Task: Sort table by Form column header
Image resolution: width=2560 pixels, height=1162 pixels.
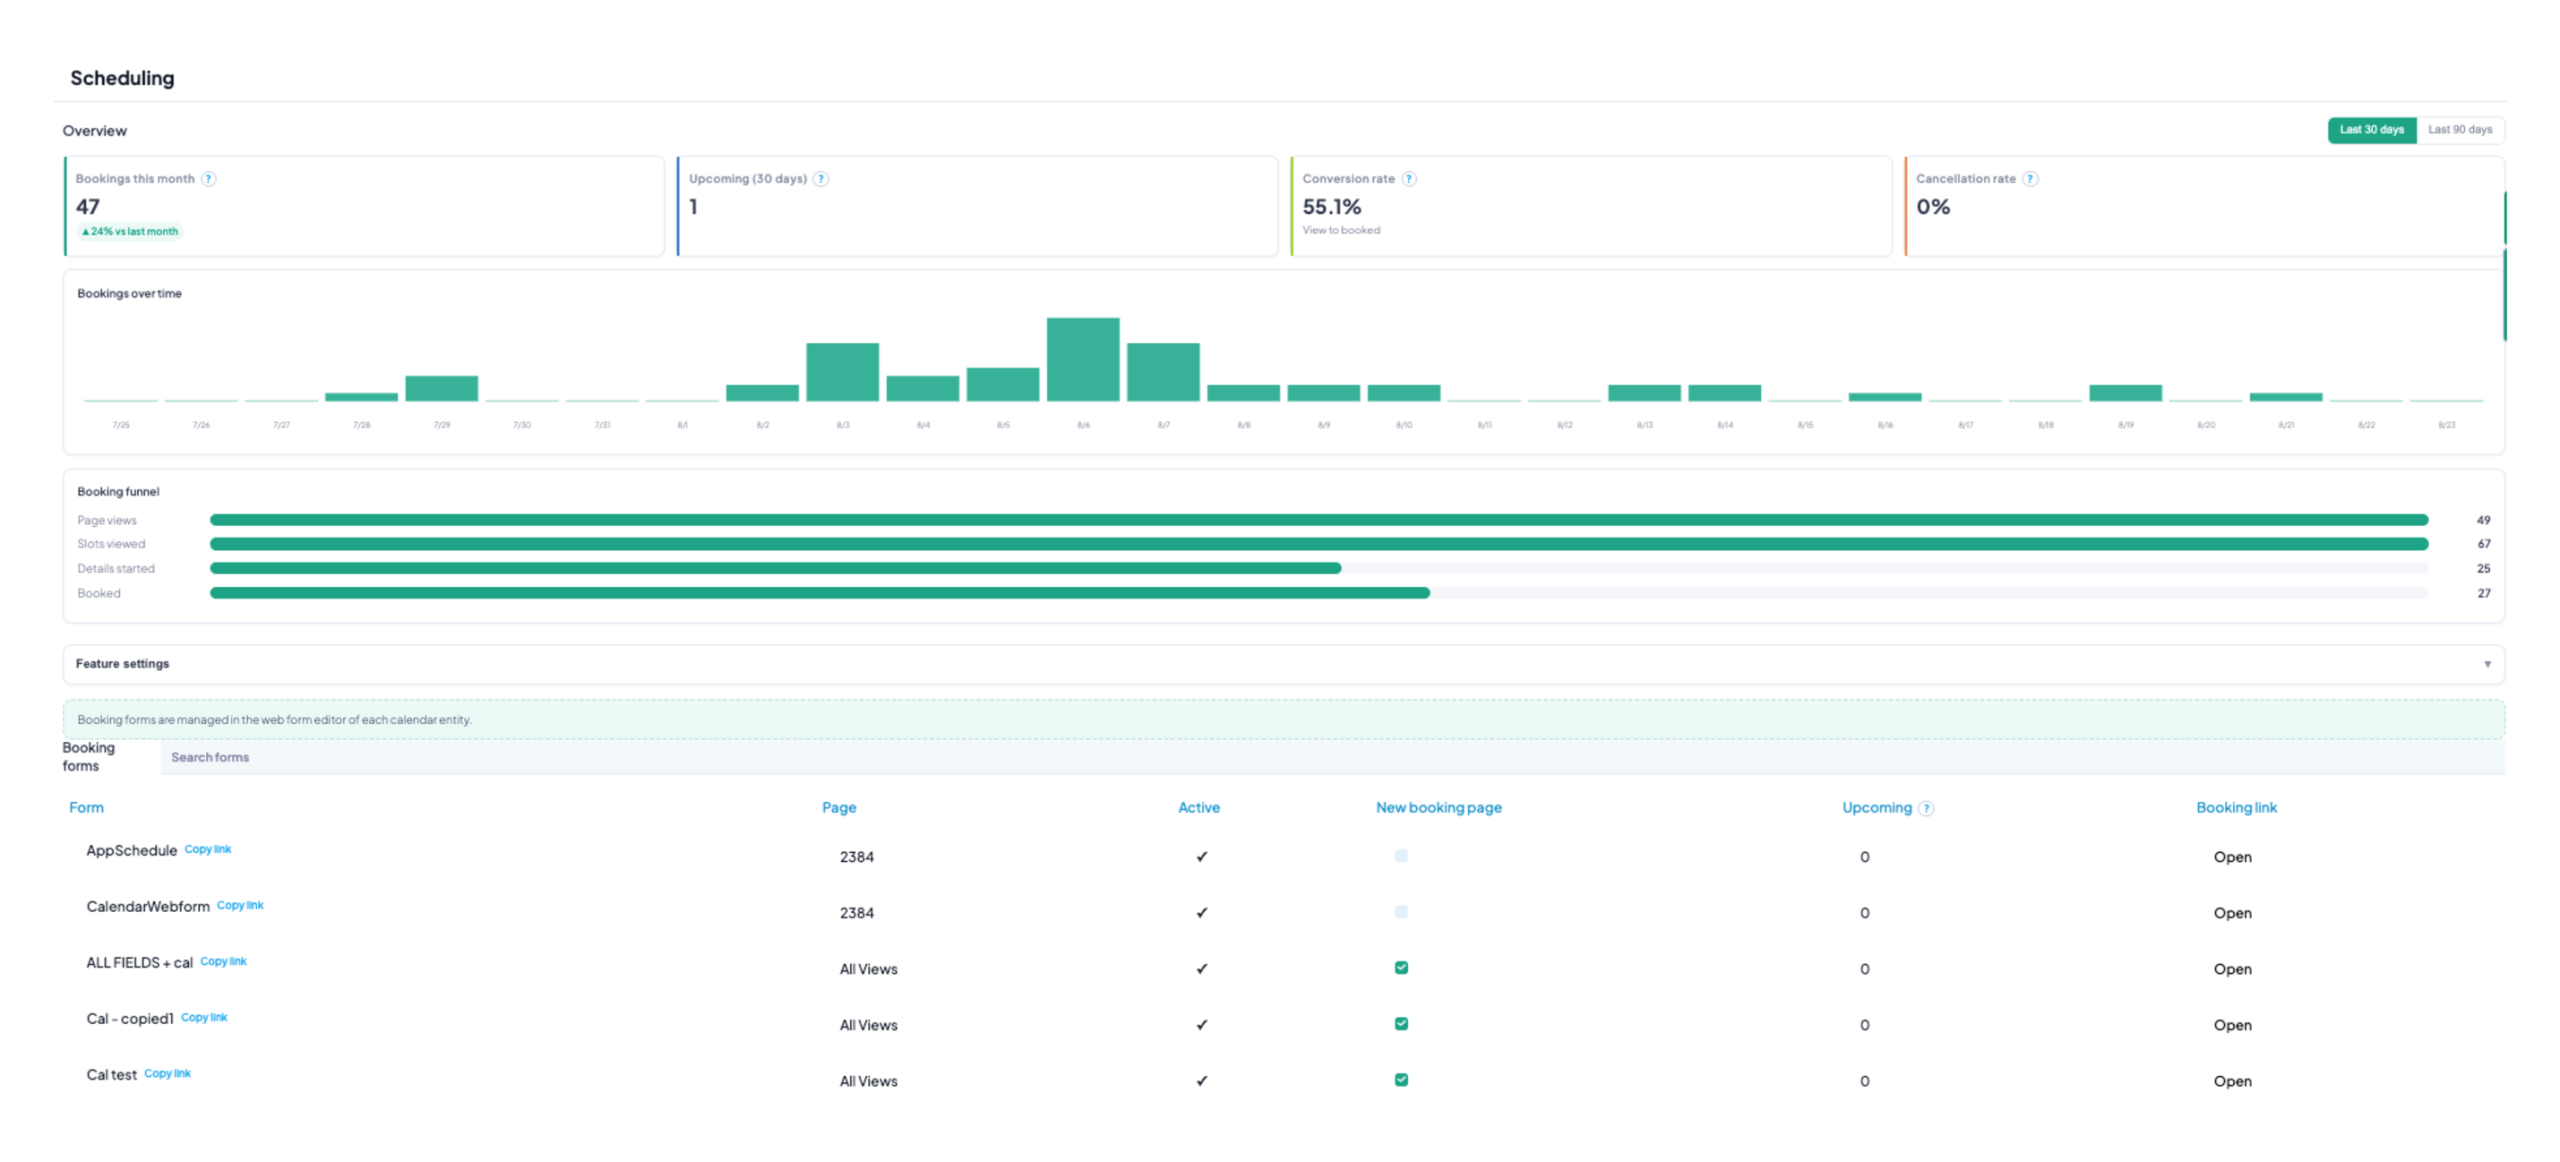Action: 86,807
